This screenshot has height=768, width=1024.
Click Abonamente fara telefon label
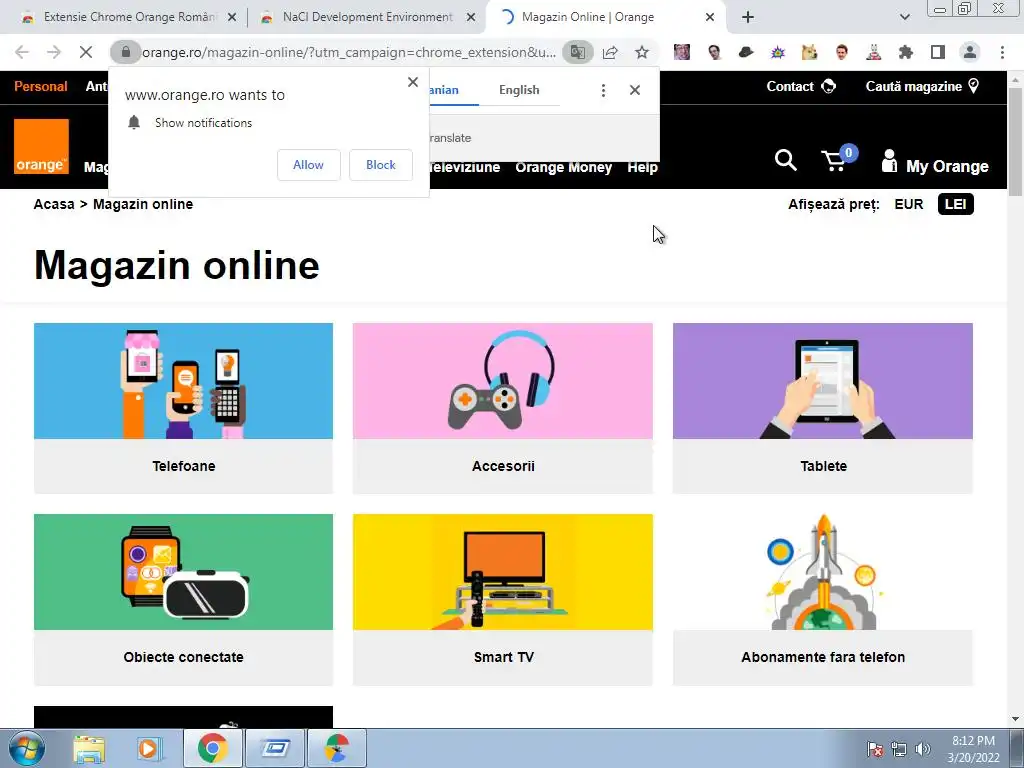(x=823, y=658)
